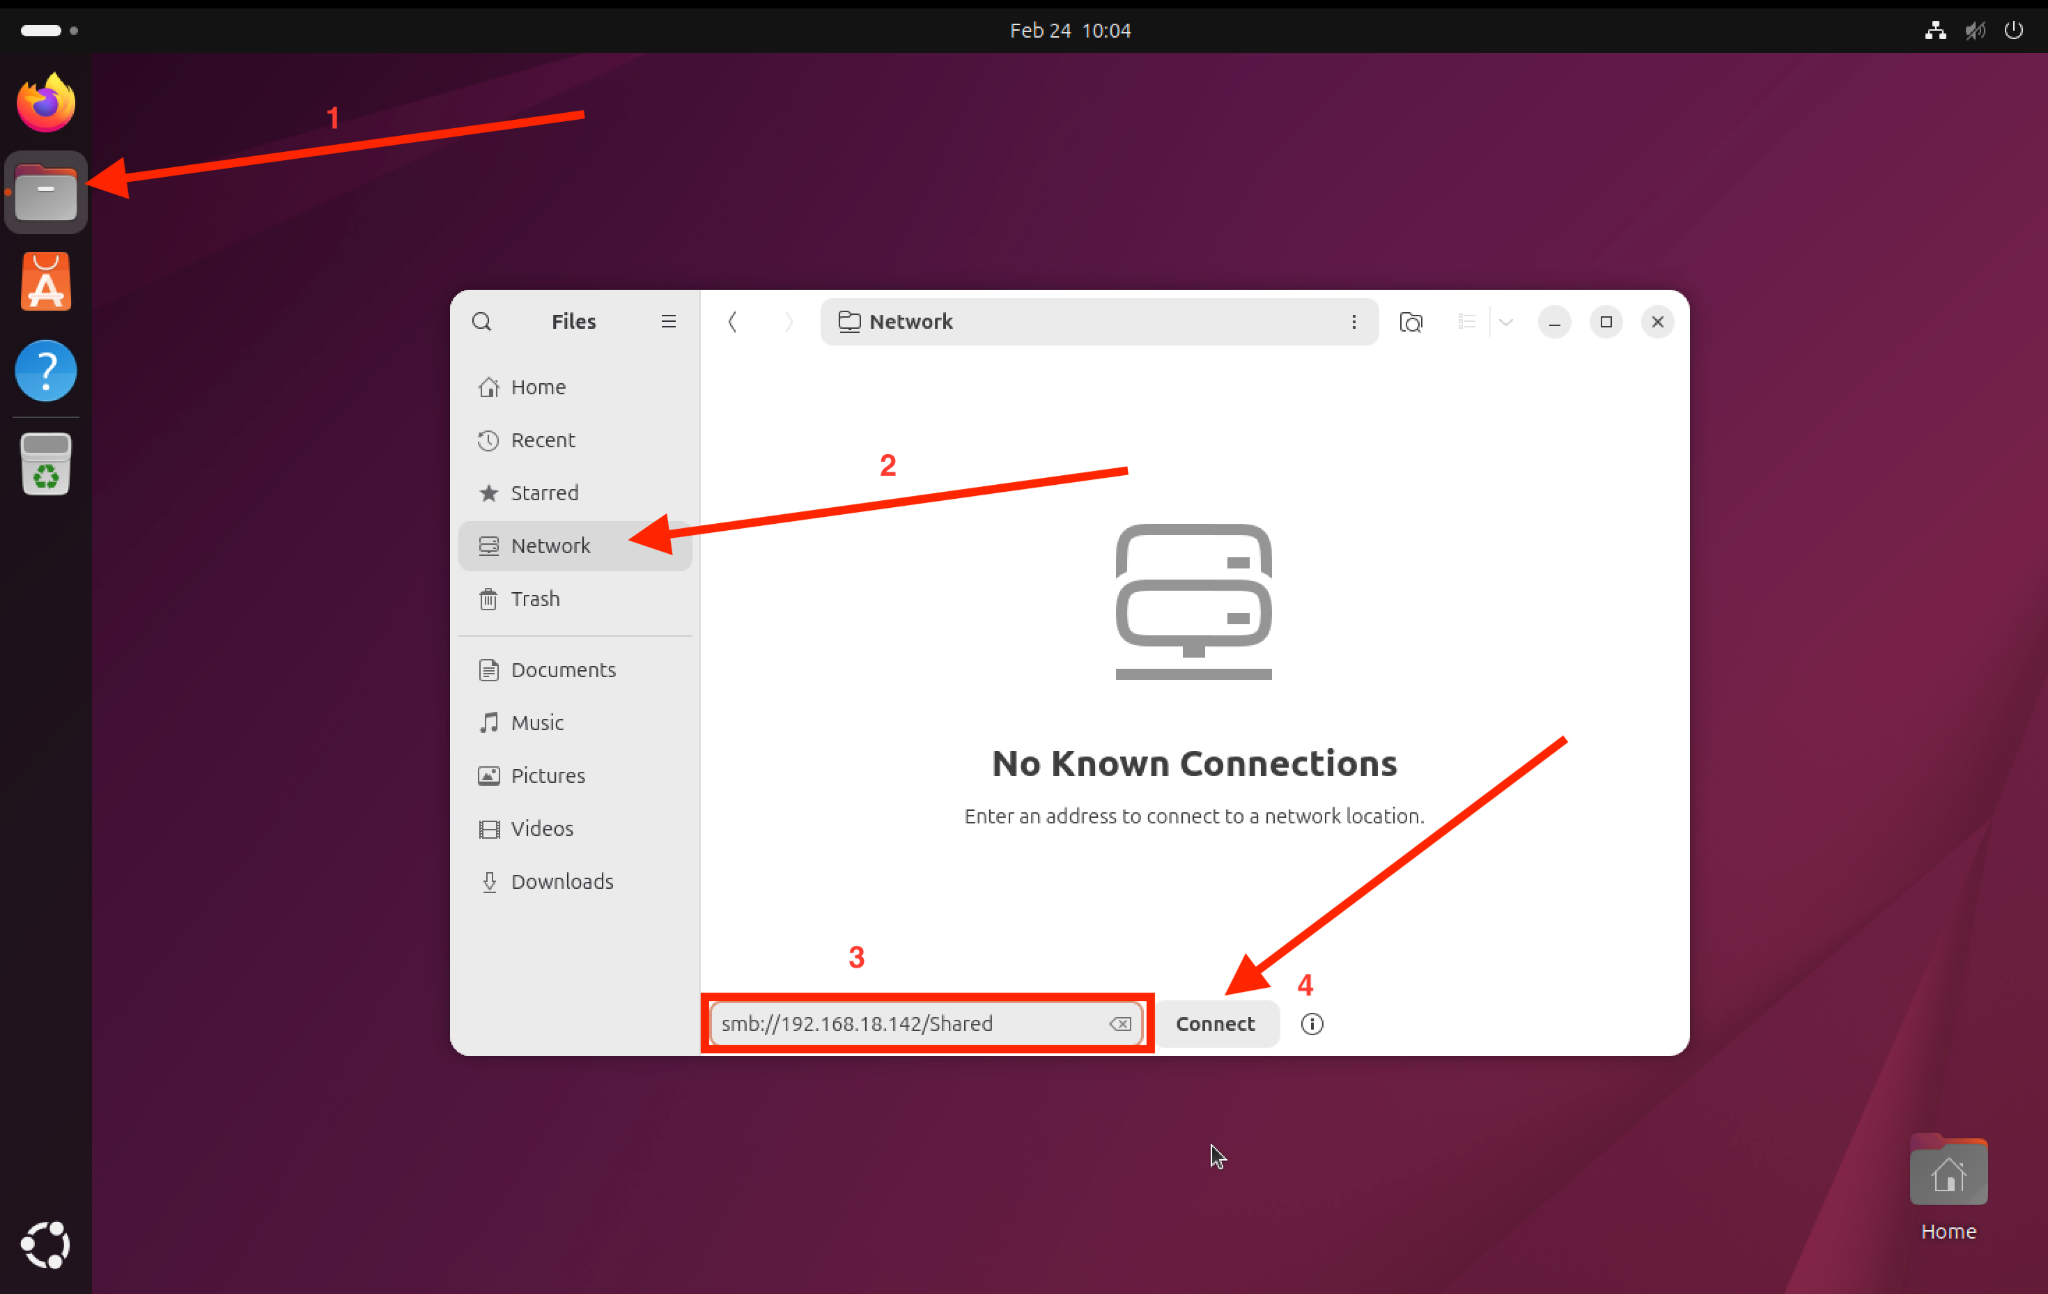2048x1294 pixels.
Task: Click the back navigation arrow
Action: [733, 322]
